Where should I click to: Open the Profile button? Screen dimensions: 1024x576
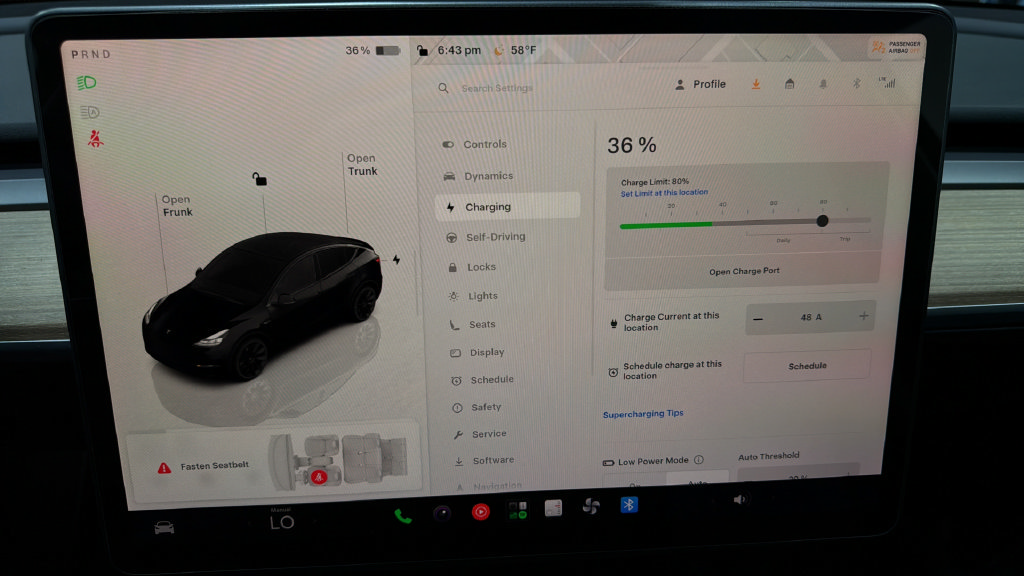tap(700, 84)
